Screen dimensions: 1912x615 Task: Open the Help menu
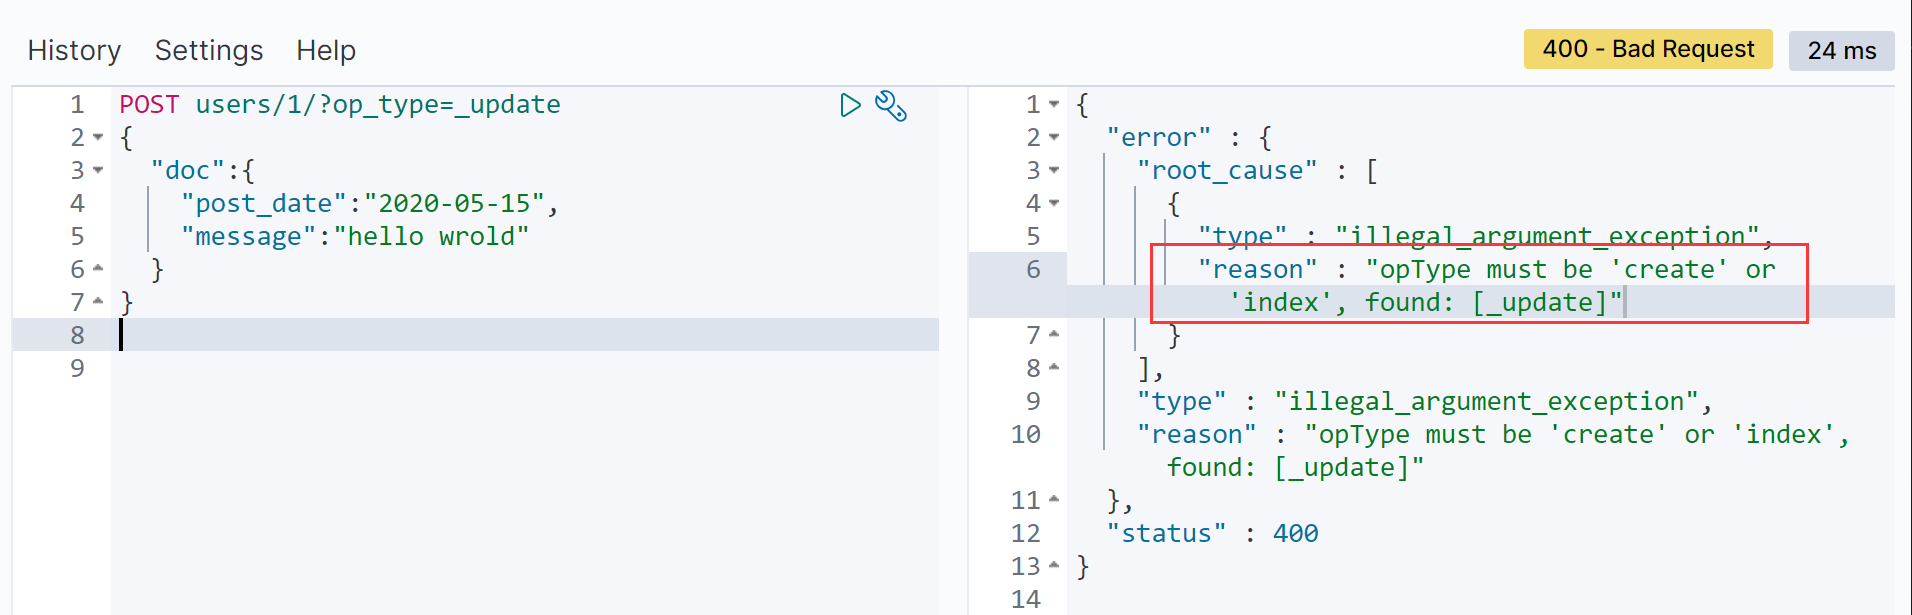pos(326,50)
